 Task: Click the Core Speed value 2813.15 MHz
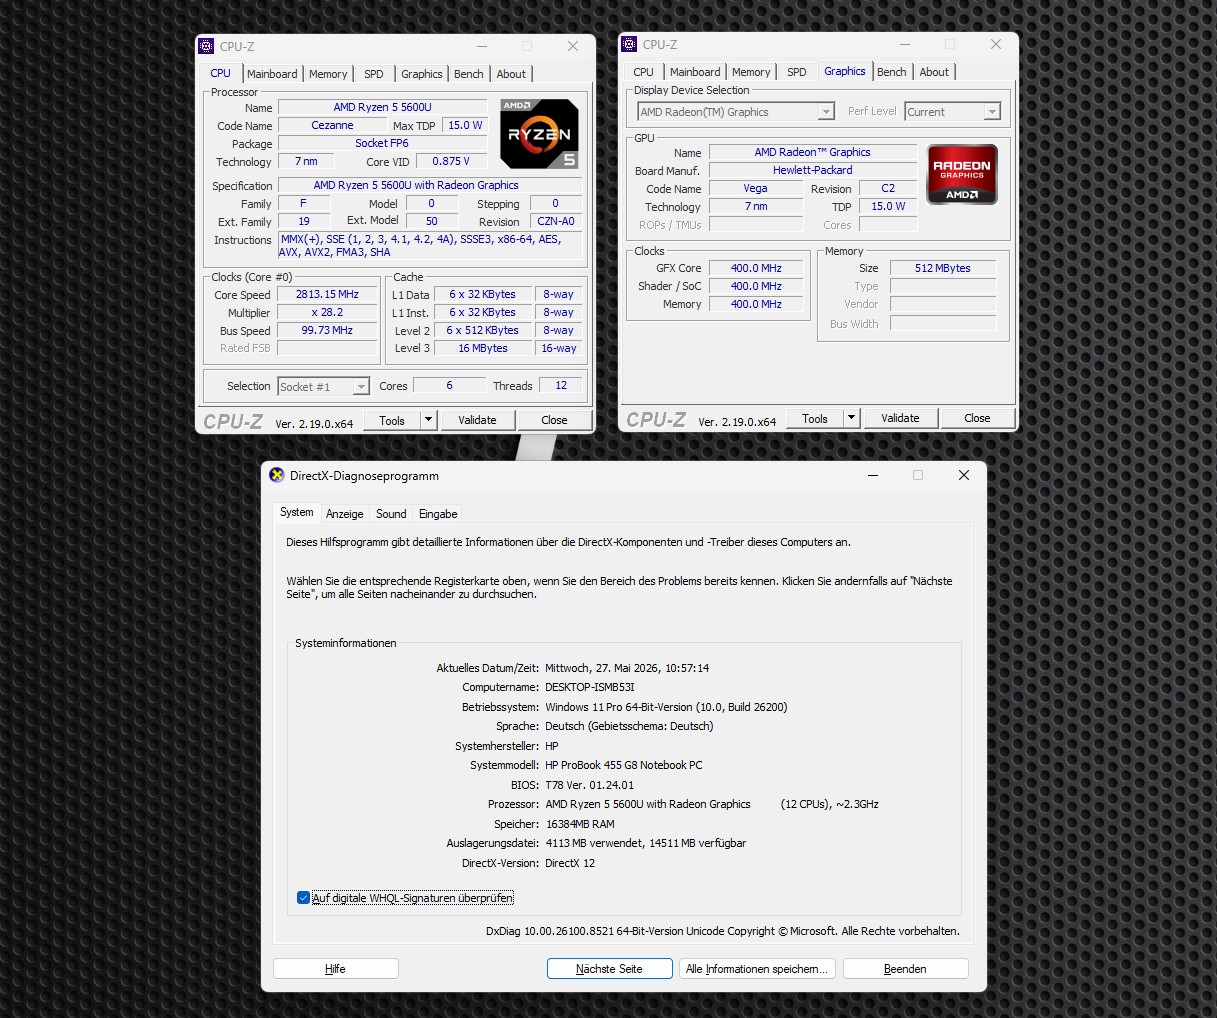click(x=327, y=294)
